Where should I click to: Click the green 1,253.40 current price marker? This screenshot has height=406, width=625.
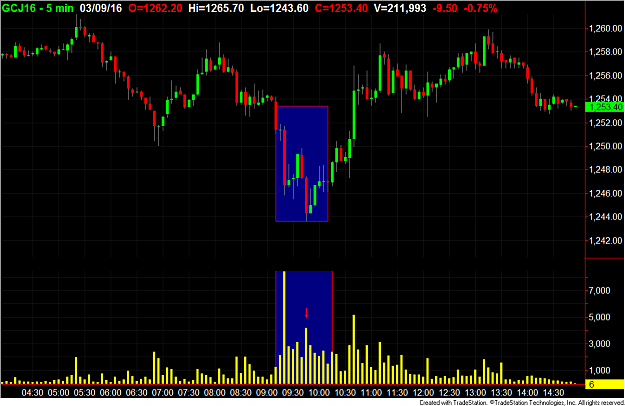click(604, 107)
